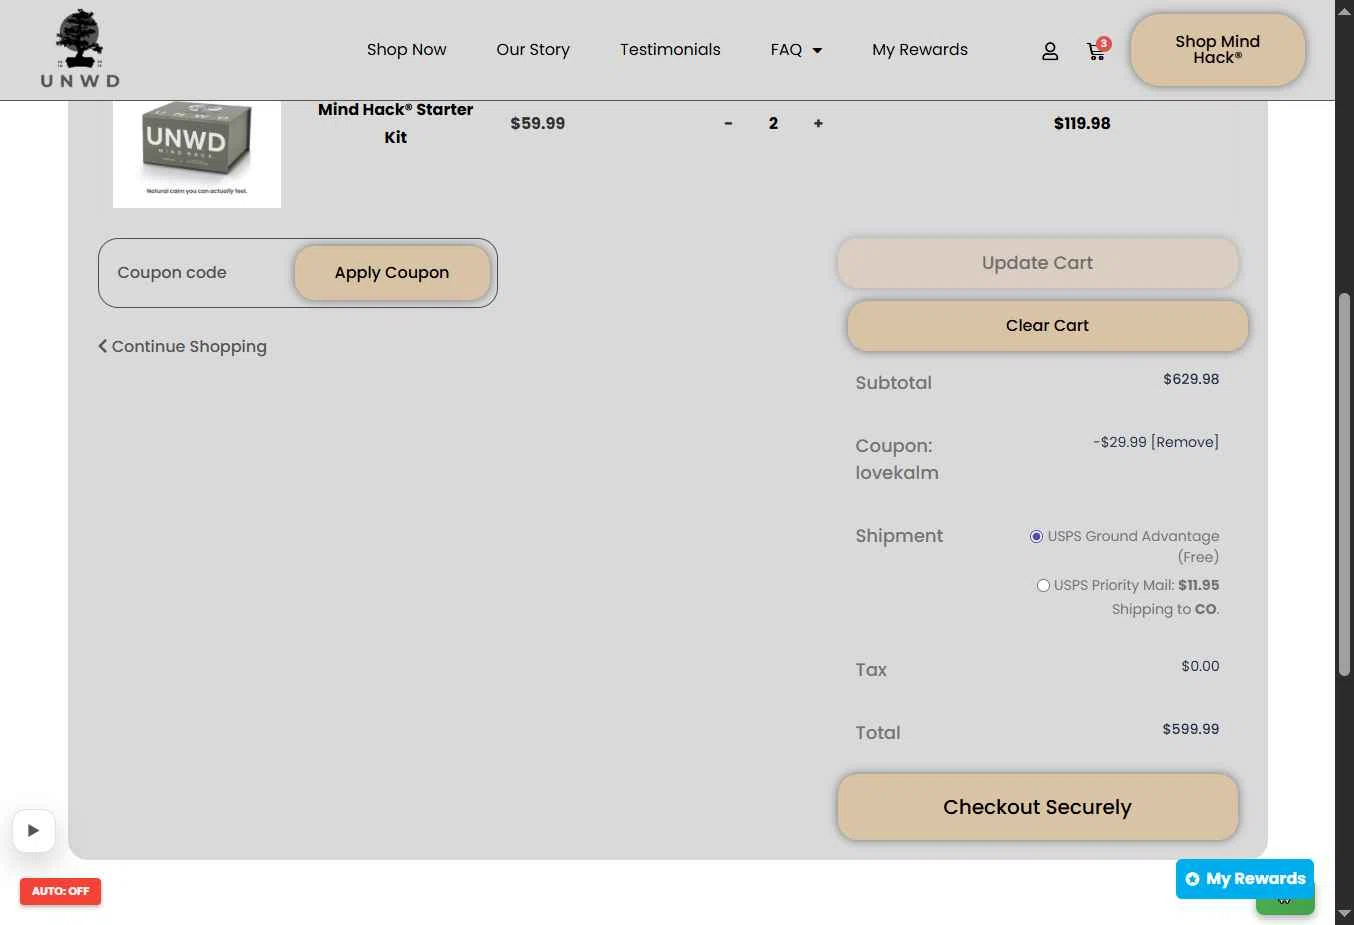Click Continue Shopping link
The image size is (1354, 925).
tap(182, 347)
